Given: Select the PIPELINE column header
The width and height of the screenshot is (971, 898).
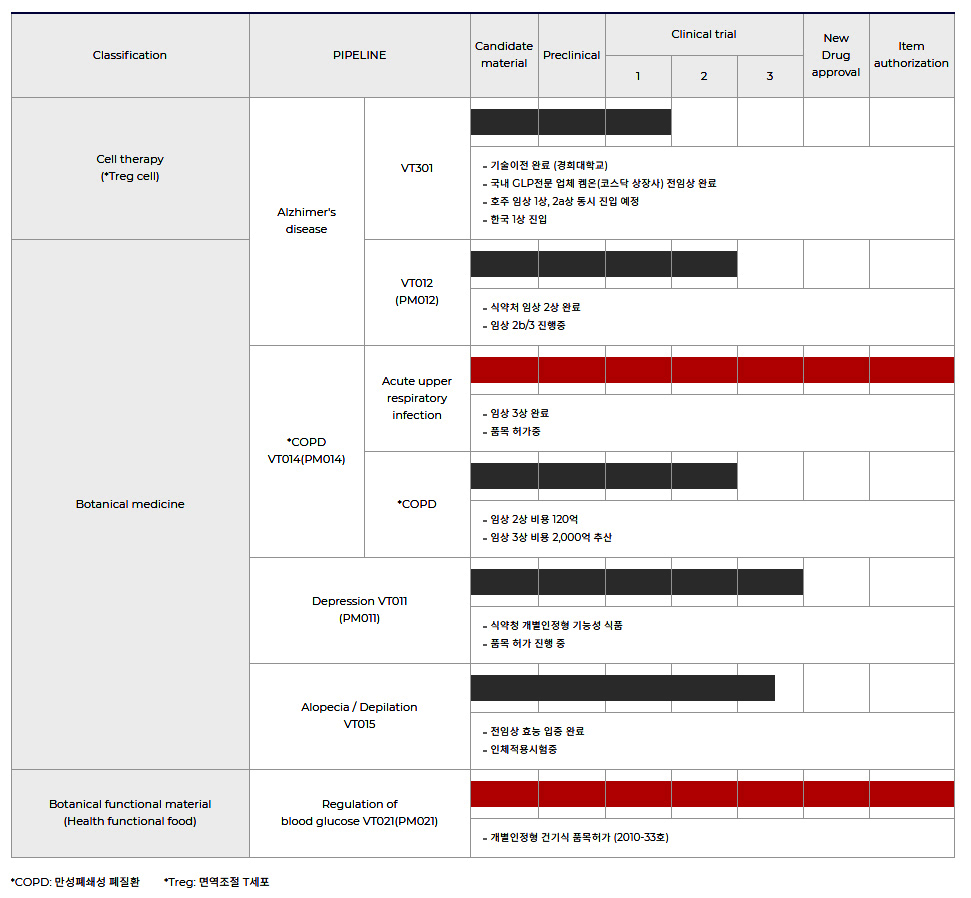Looking at the screenshot, I should (359, 55).
